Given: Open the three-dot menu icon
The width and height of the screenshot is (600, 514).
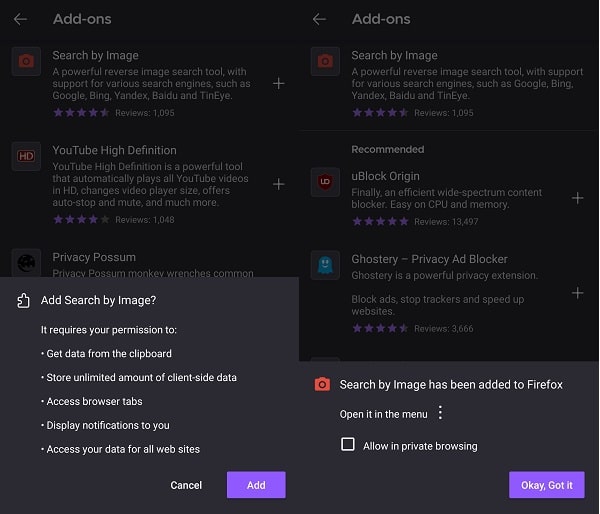Looking at the screenshot, I should 440,413.
